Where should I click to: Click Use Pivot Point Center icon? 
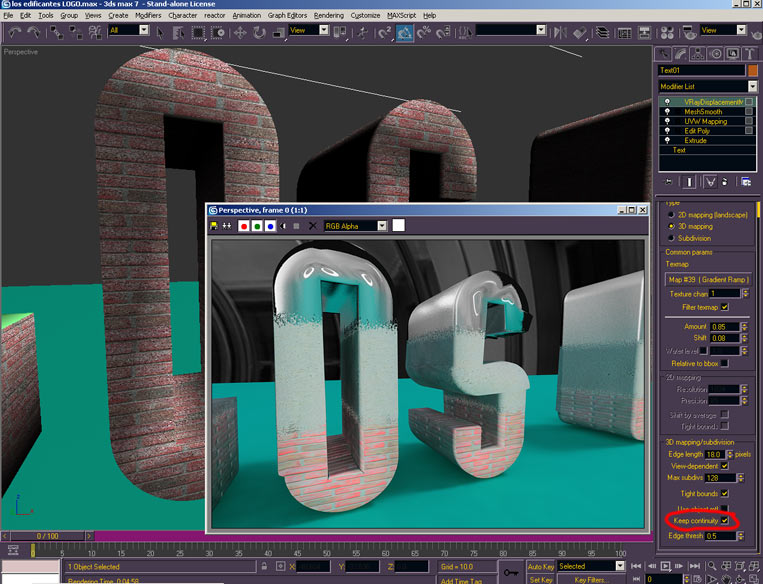click(x=340, y=33)
